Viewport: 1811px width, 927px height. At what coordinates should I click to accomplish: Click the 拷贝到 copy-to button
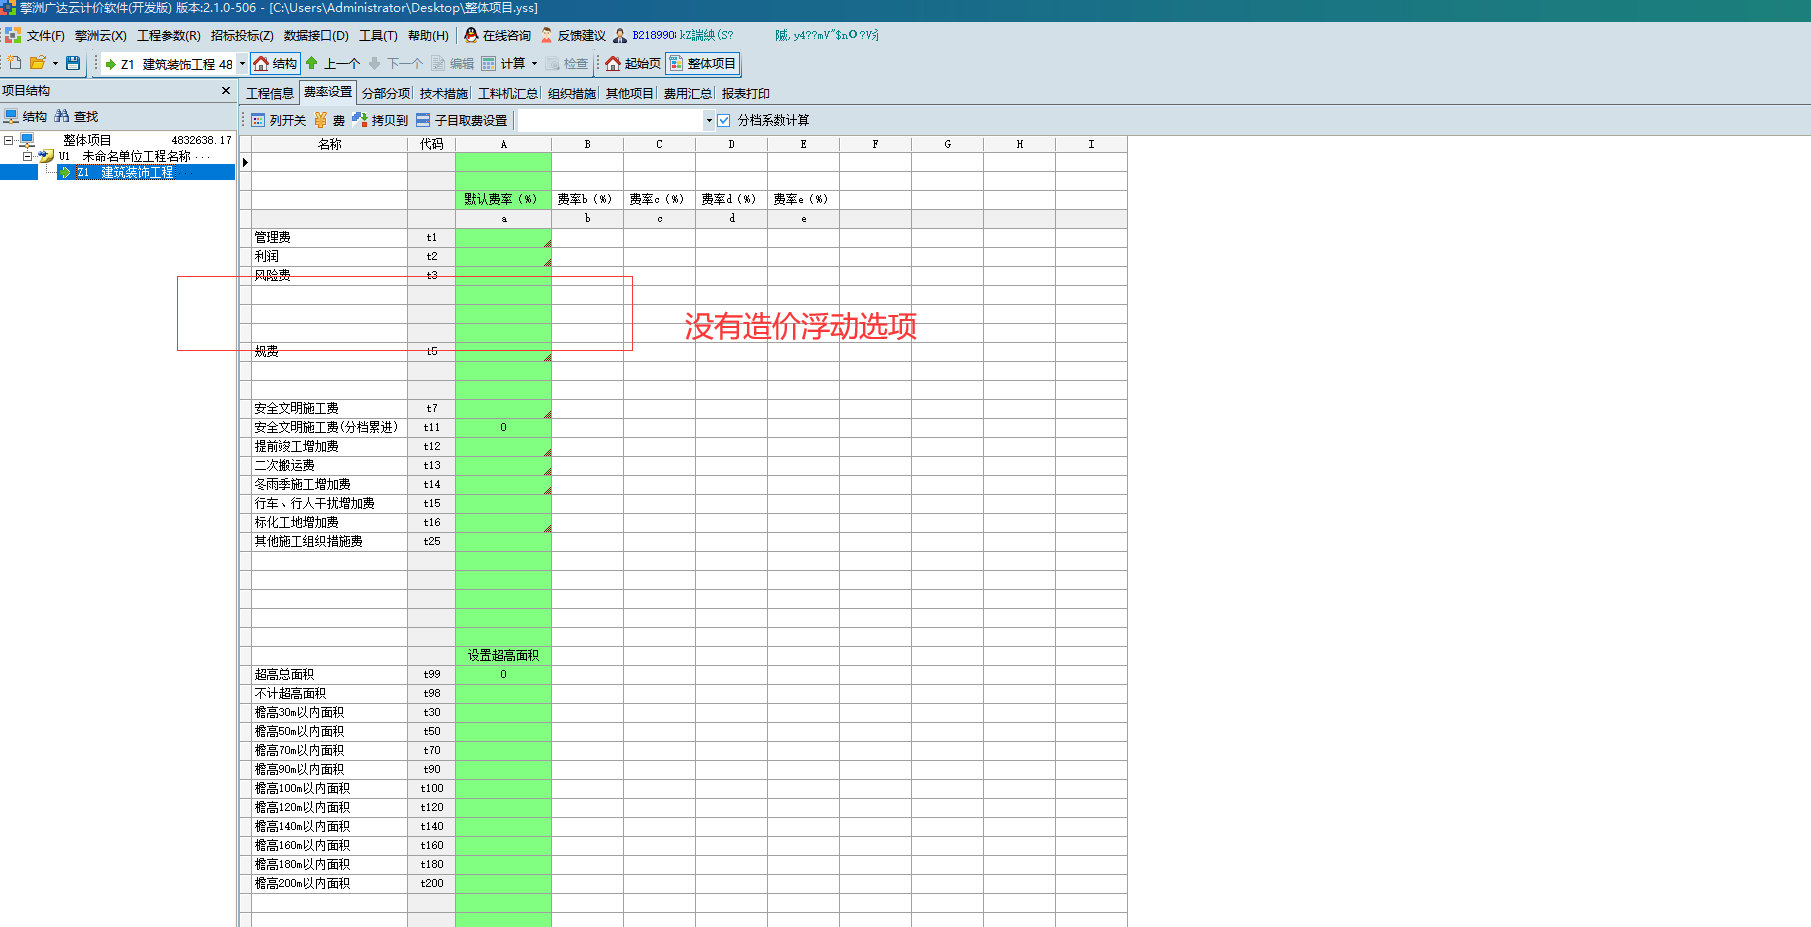(x=380, y=120)
